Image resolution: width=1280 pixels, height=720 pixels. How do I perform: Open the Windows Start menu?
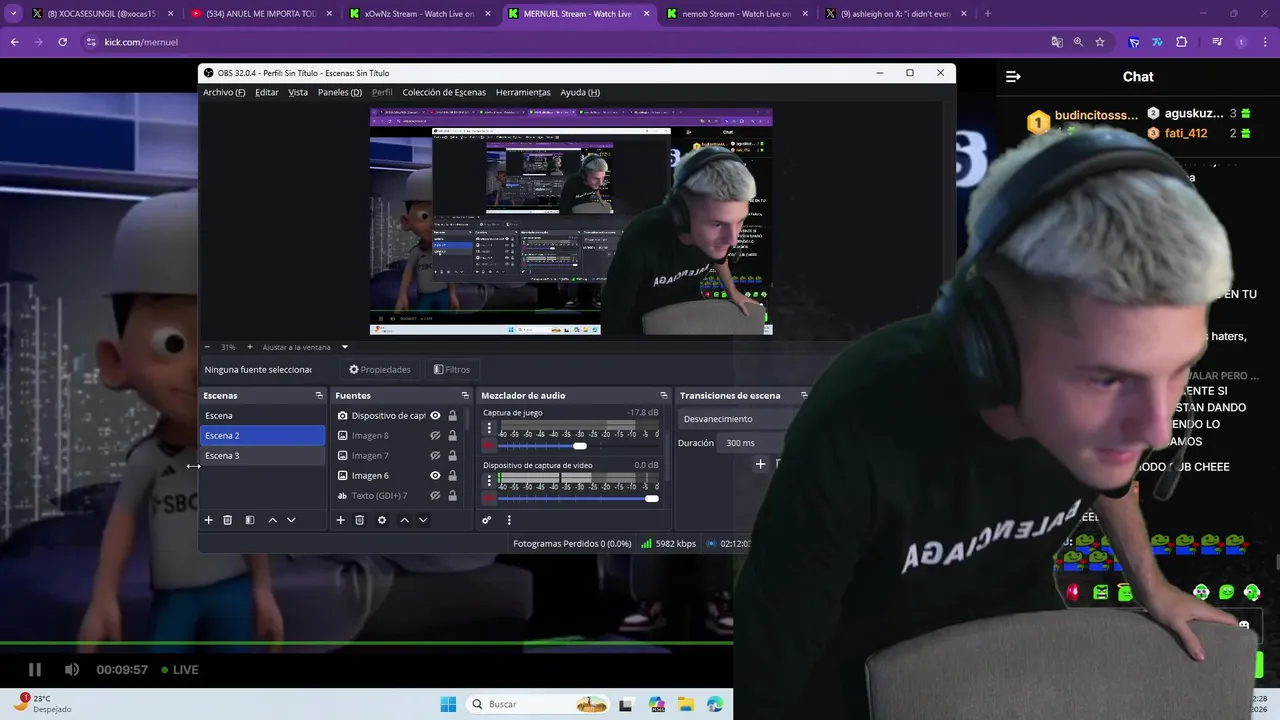point(448,704)
